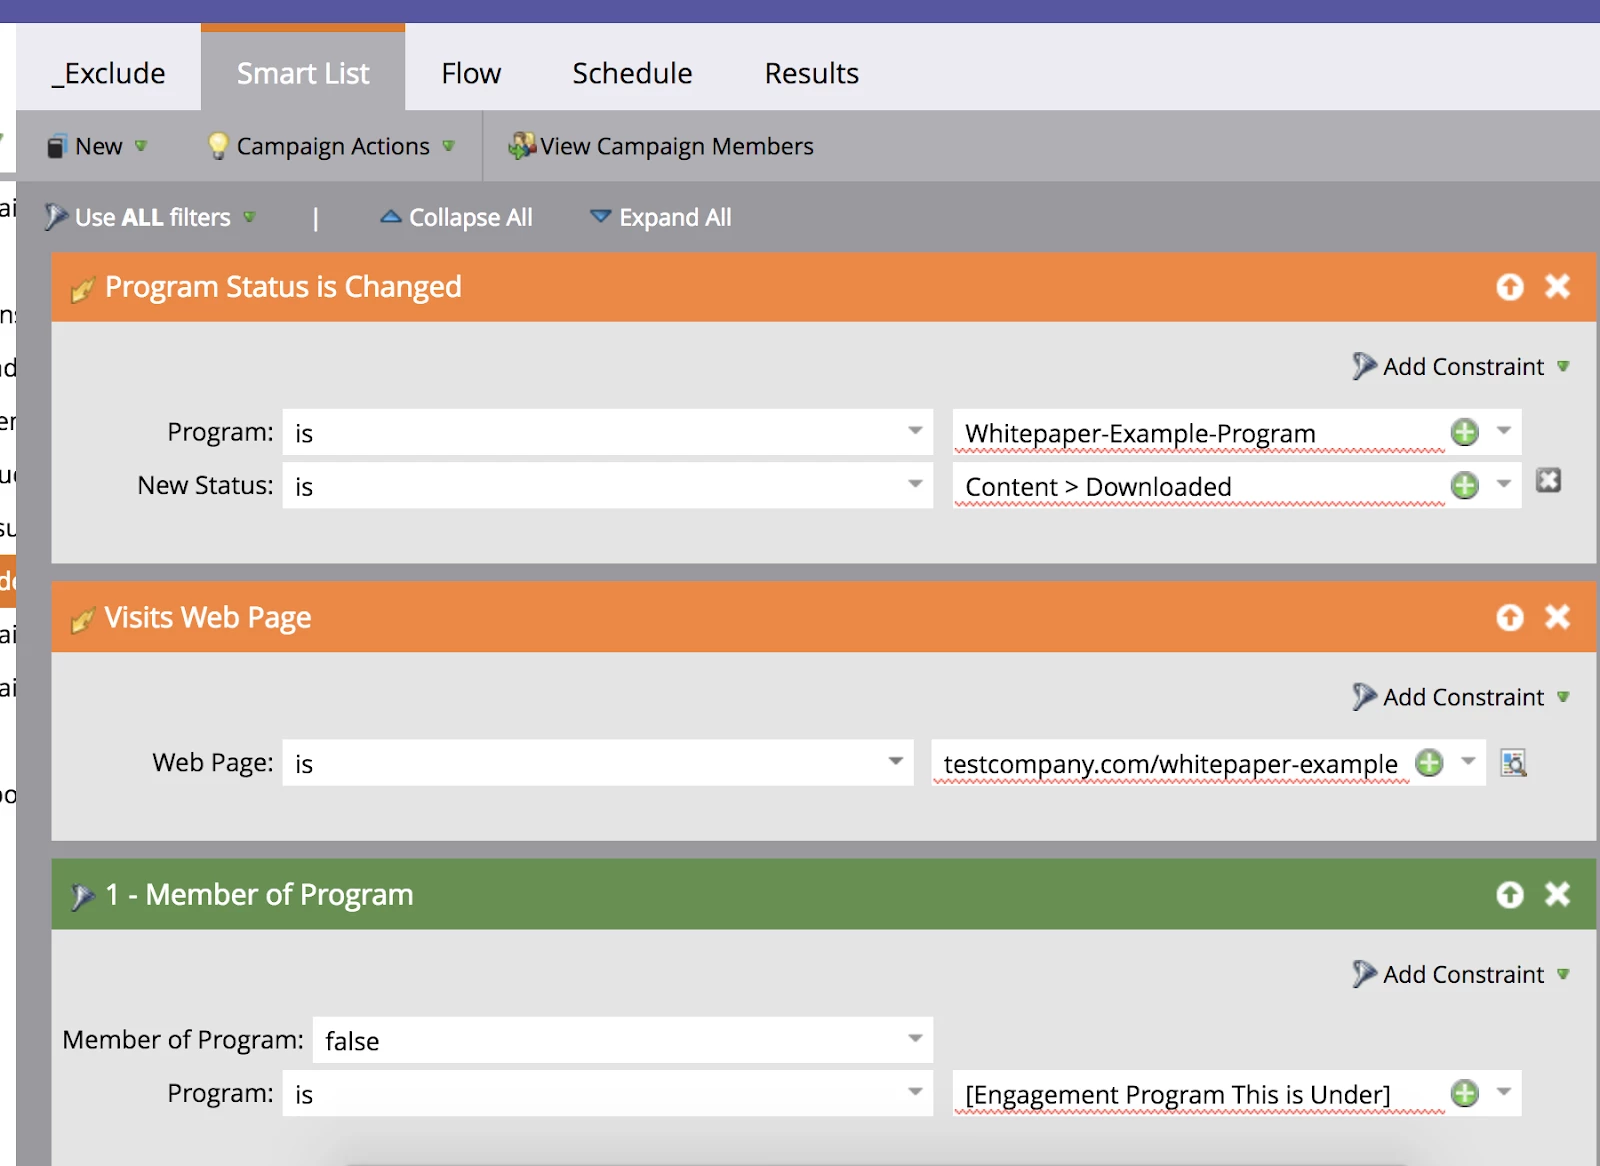Click Expand All
The image size is (1600, 1166).
(x=661, y=217)
